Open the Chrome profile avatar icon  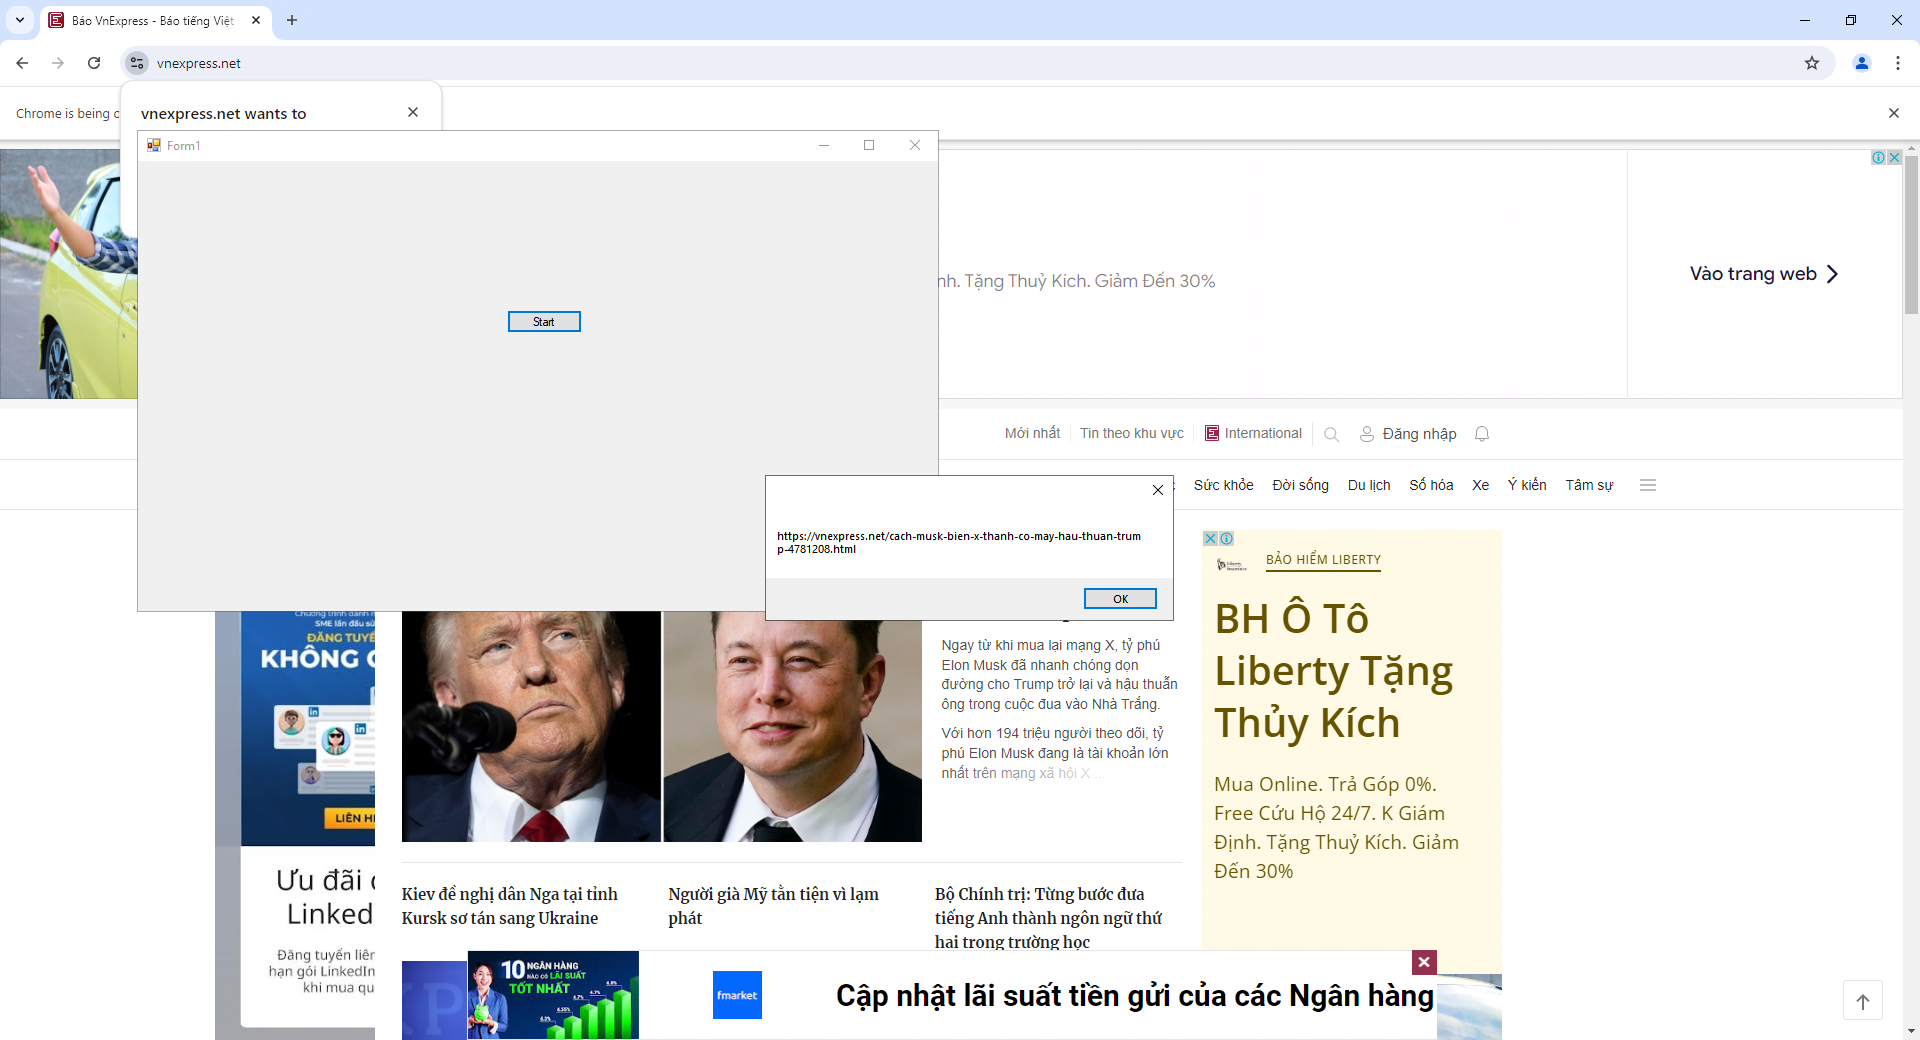click(x=1862, y=63)
